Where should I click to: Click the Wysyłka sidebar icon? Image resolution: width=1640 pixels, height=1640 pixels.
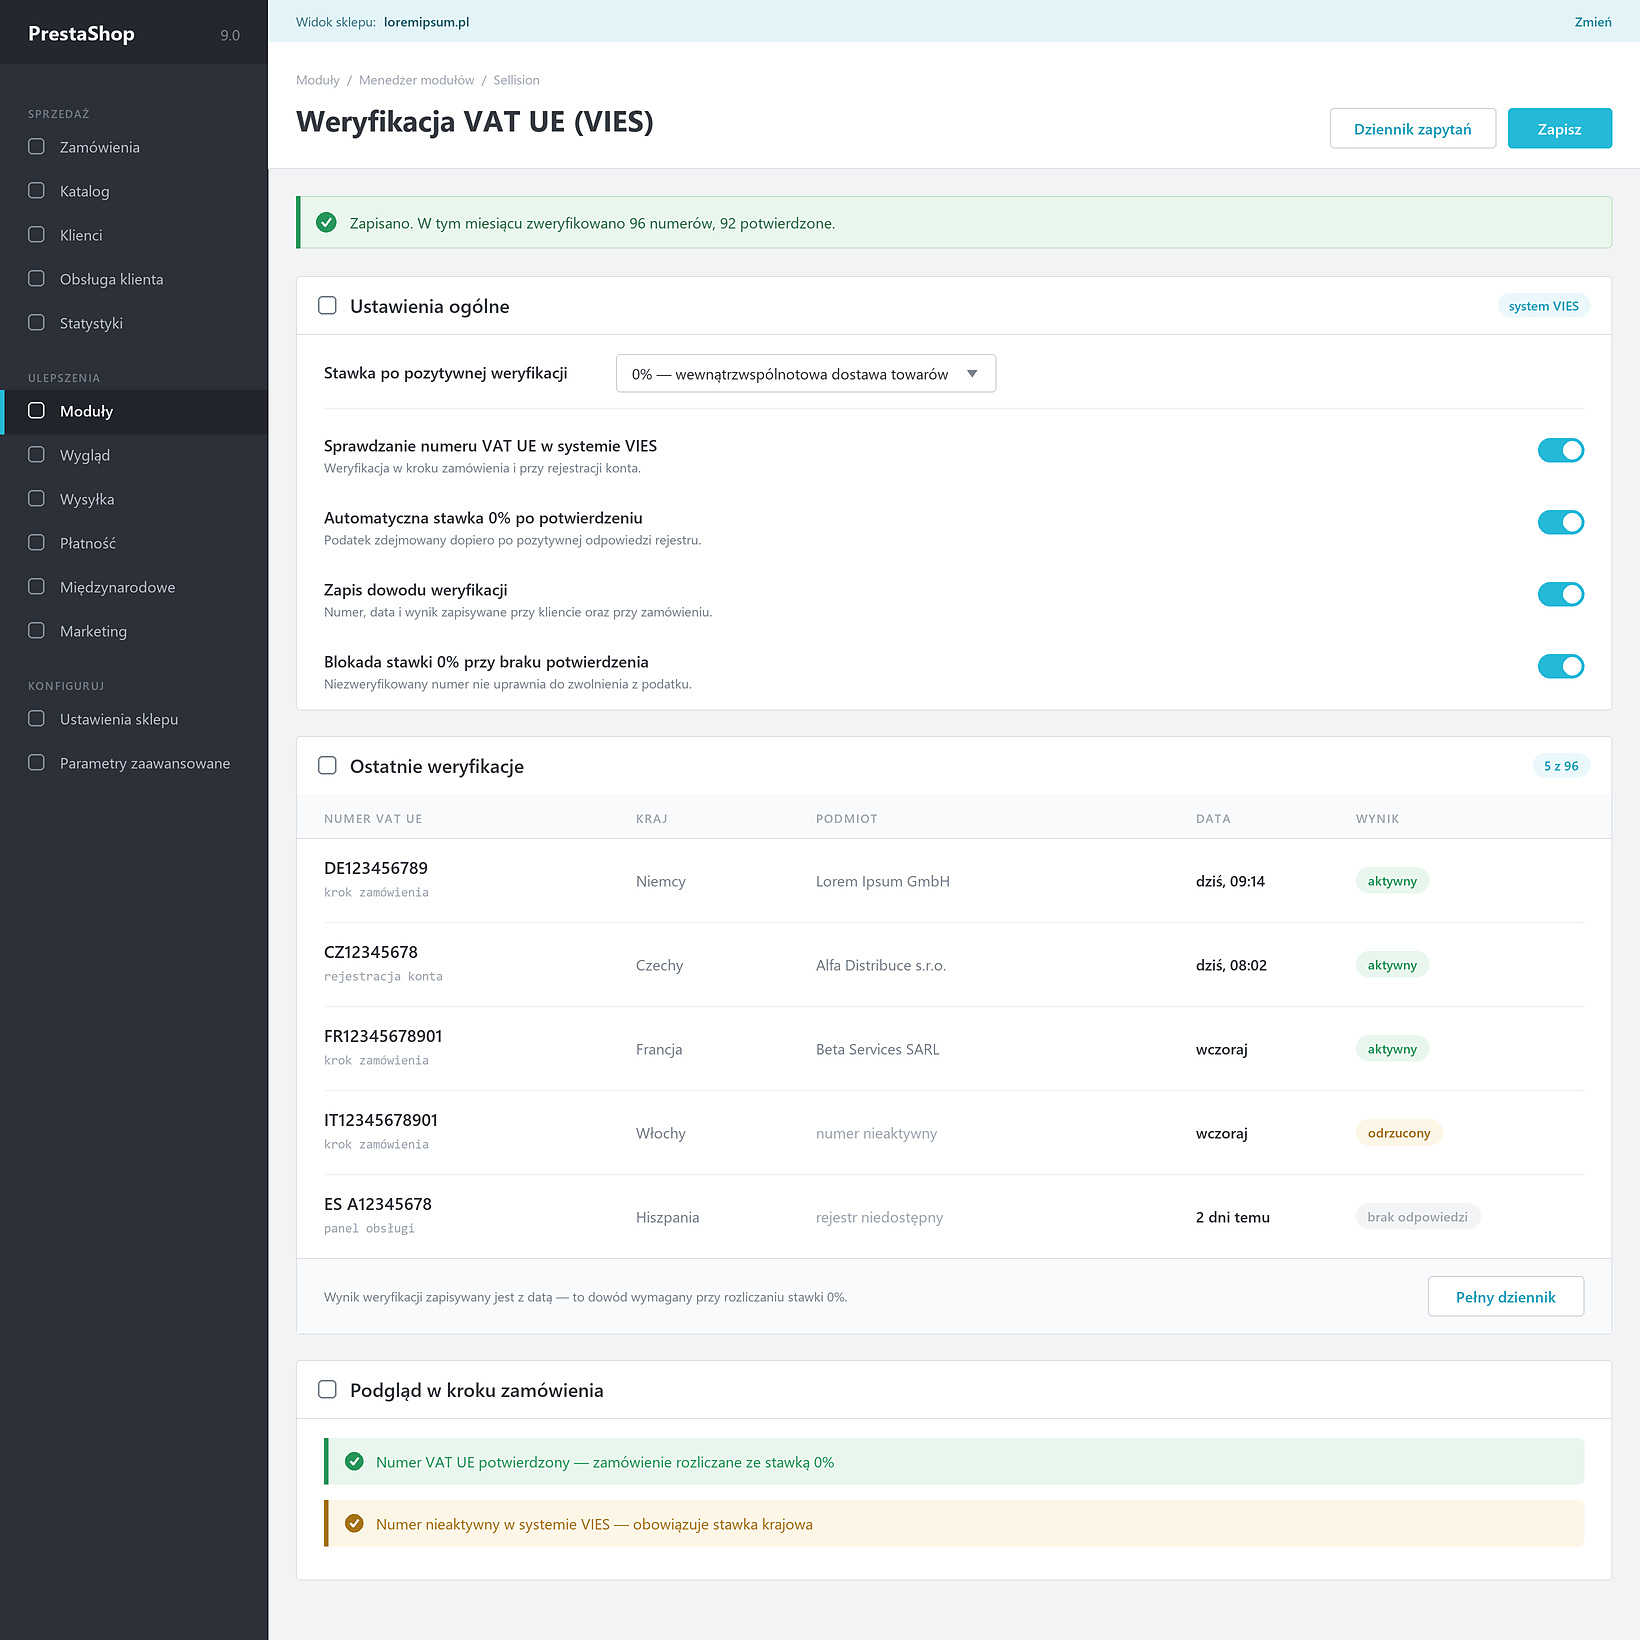pos(36,499)
